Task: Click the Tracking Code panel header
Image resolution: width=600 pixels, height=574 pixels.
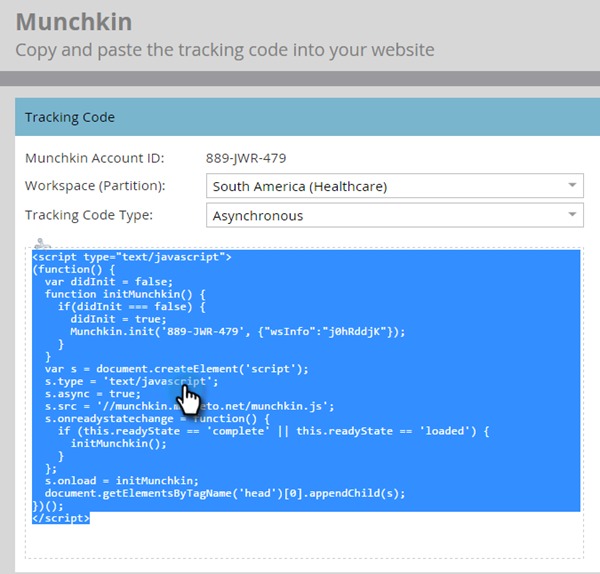Action: (307, 117)
